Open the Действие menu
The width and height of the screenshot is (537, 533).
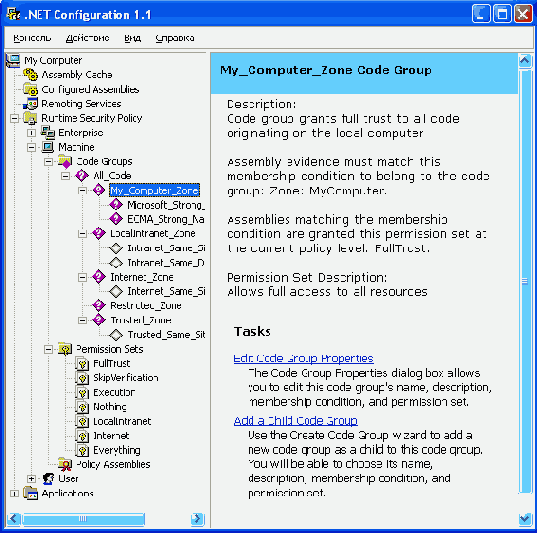click(88, 38)
